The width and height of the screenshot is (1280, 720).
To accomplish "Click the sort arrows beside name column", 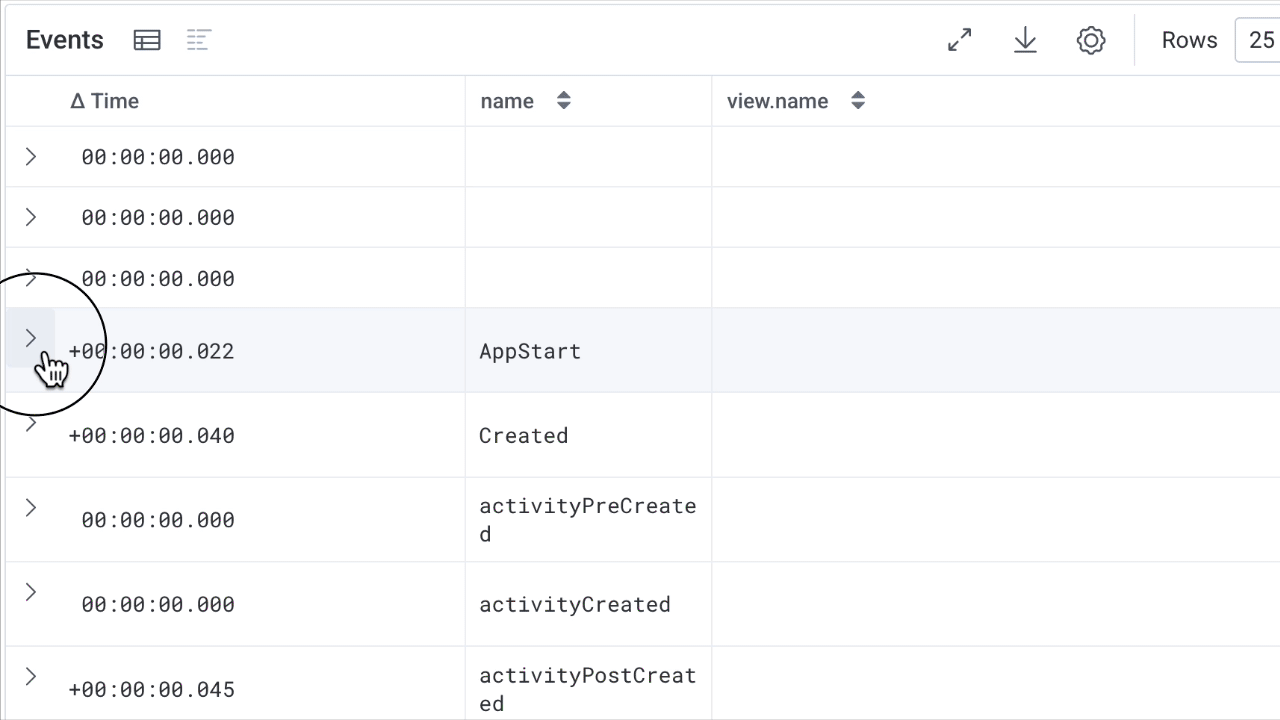I will 564,101.
